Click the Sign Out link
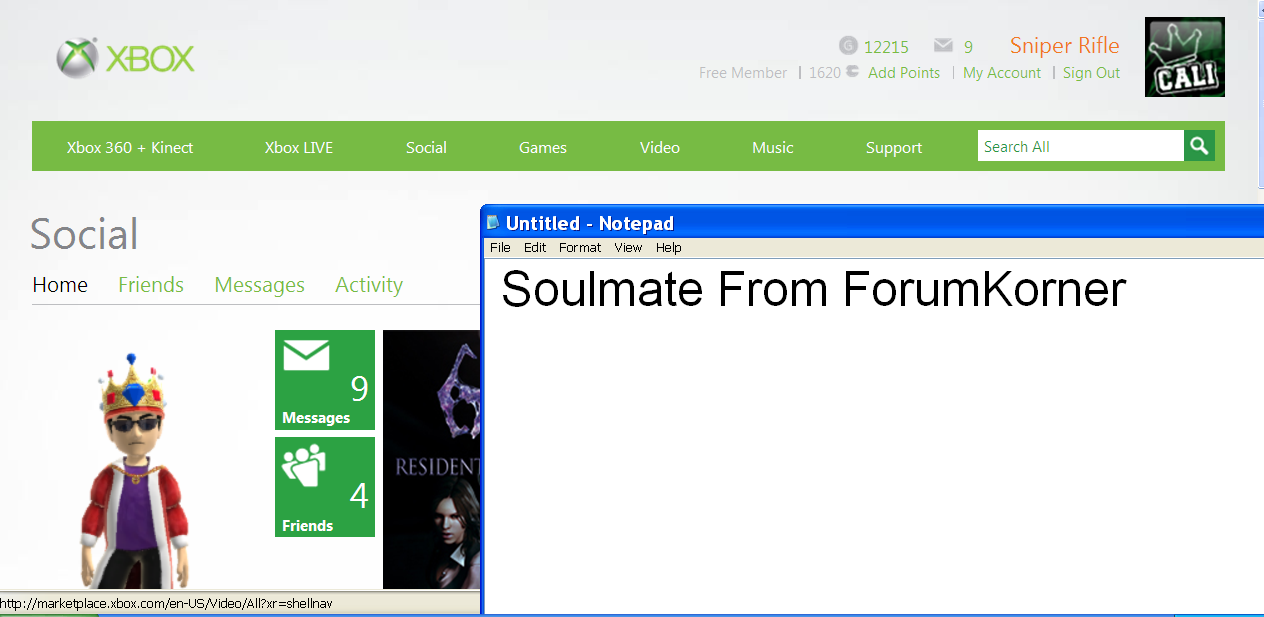Screen dimensions: 1264x617 (x=1091, y=73)
